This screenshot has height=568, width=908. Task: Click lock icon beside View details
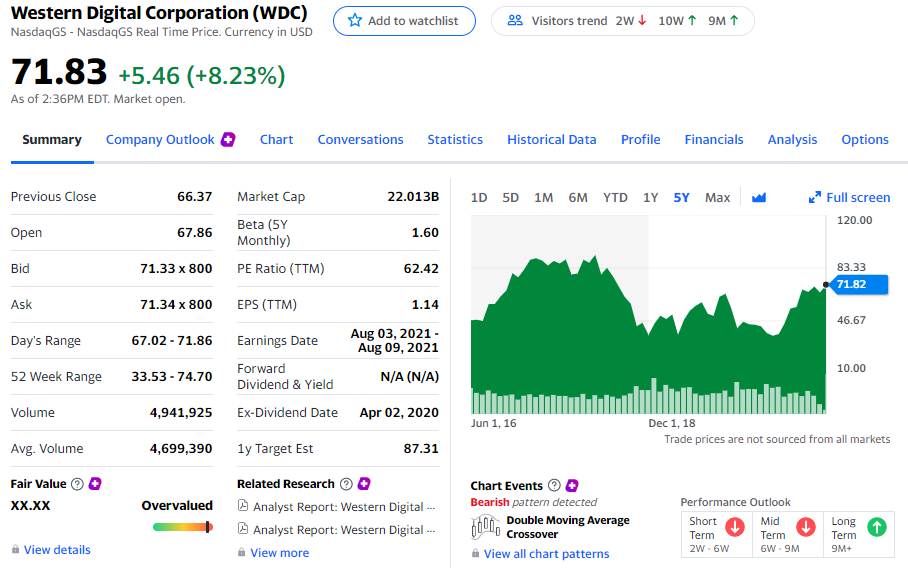16,549
